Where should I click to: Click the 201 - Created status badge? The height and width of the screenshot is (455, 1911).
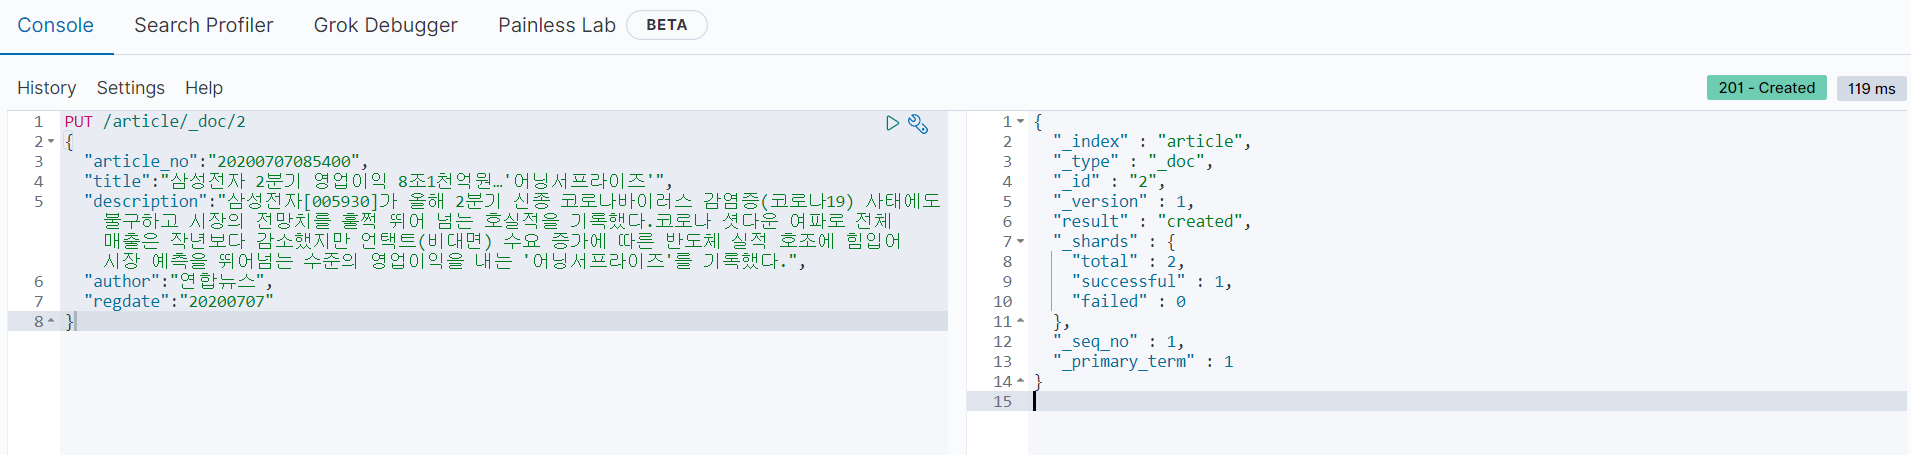(1767, 88)
